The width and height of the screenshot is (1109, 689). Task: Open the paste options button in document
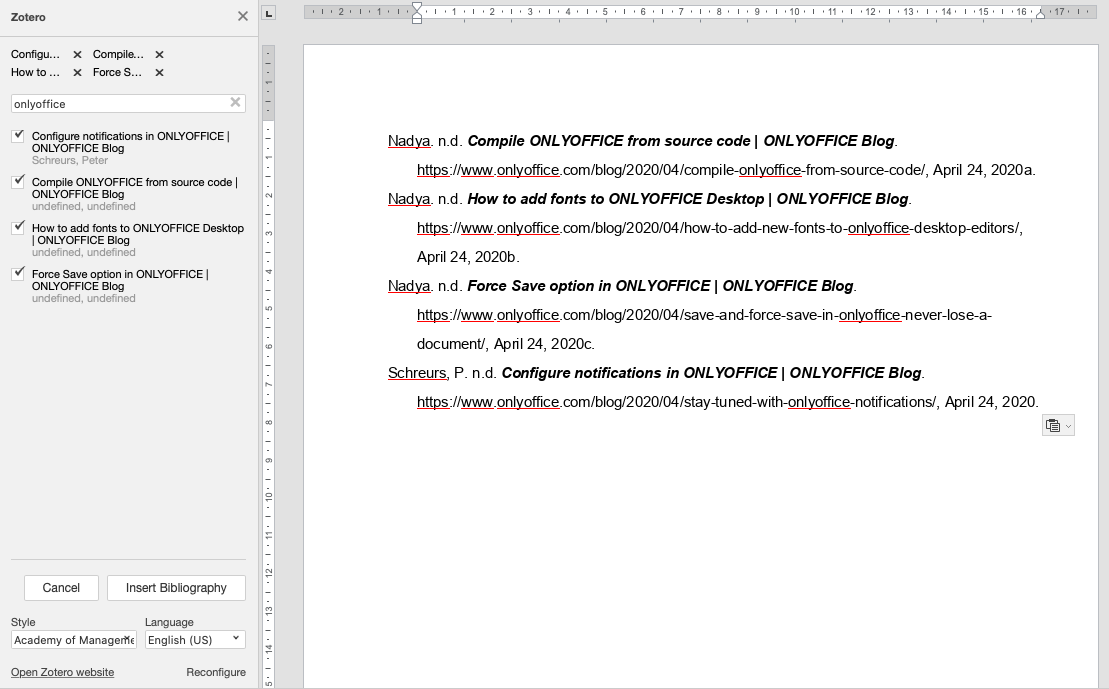click(x=1058, y=425)
